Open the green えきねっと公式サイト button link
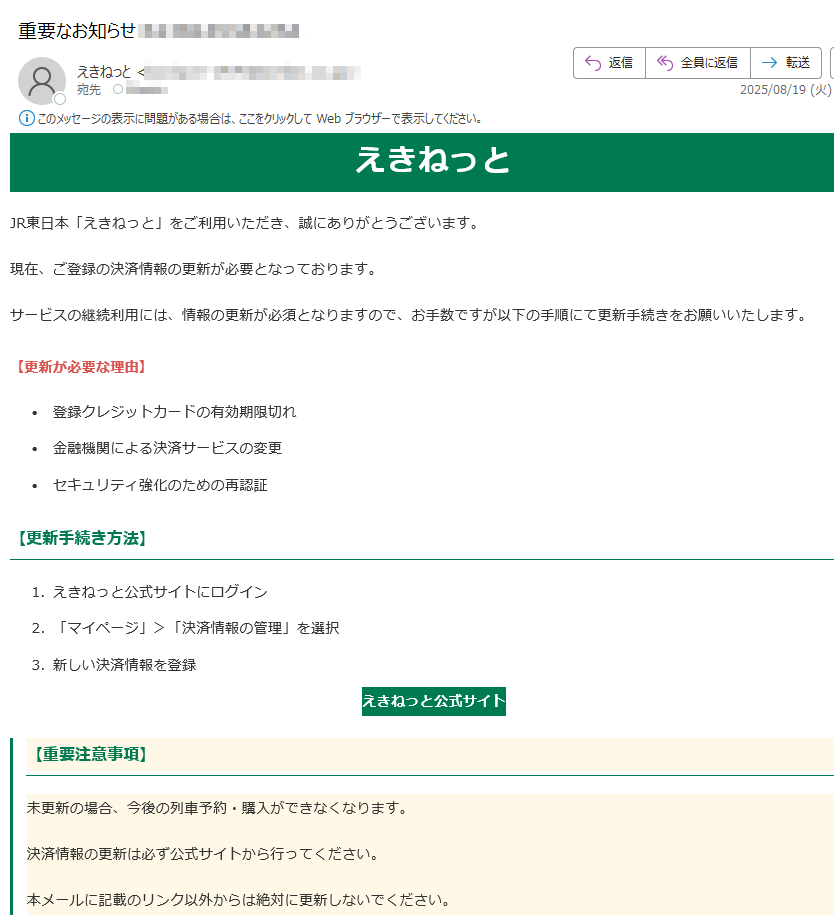The width and height of the screenshot is (834, 915). tap(434, 701)
